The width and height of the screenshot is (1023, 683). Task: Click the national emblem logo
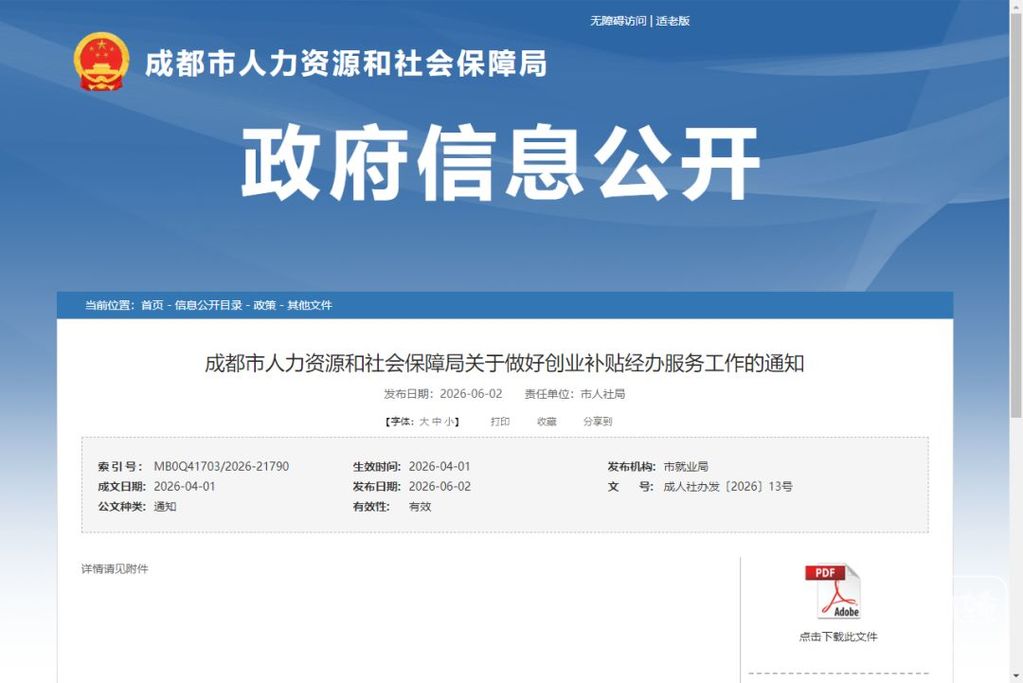(x=101, y=62)
